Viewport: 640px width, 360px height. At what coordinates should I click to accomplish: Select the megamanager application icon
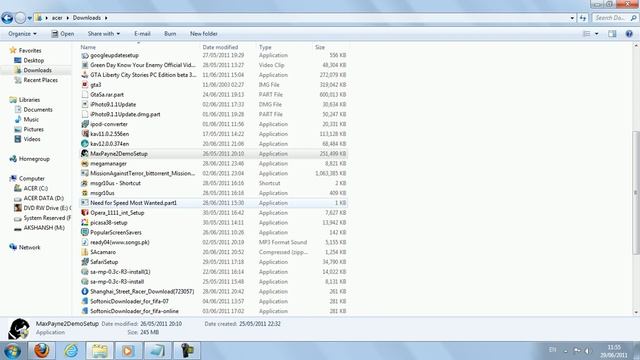coord(85,163)
